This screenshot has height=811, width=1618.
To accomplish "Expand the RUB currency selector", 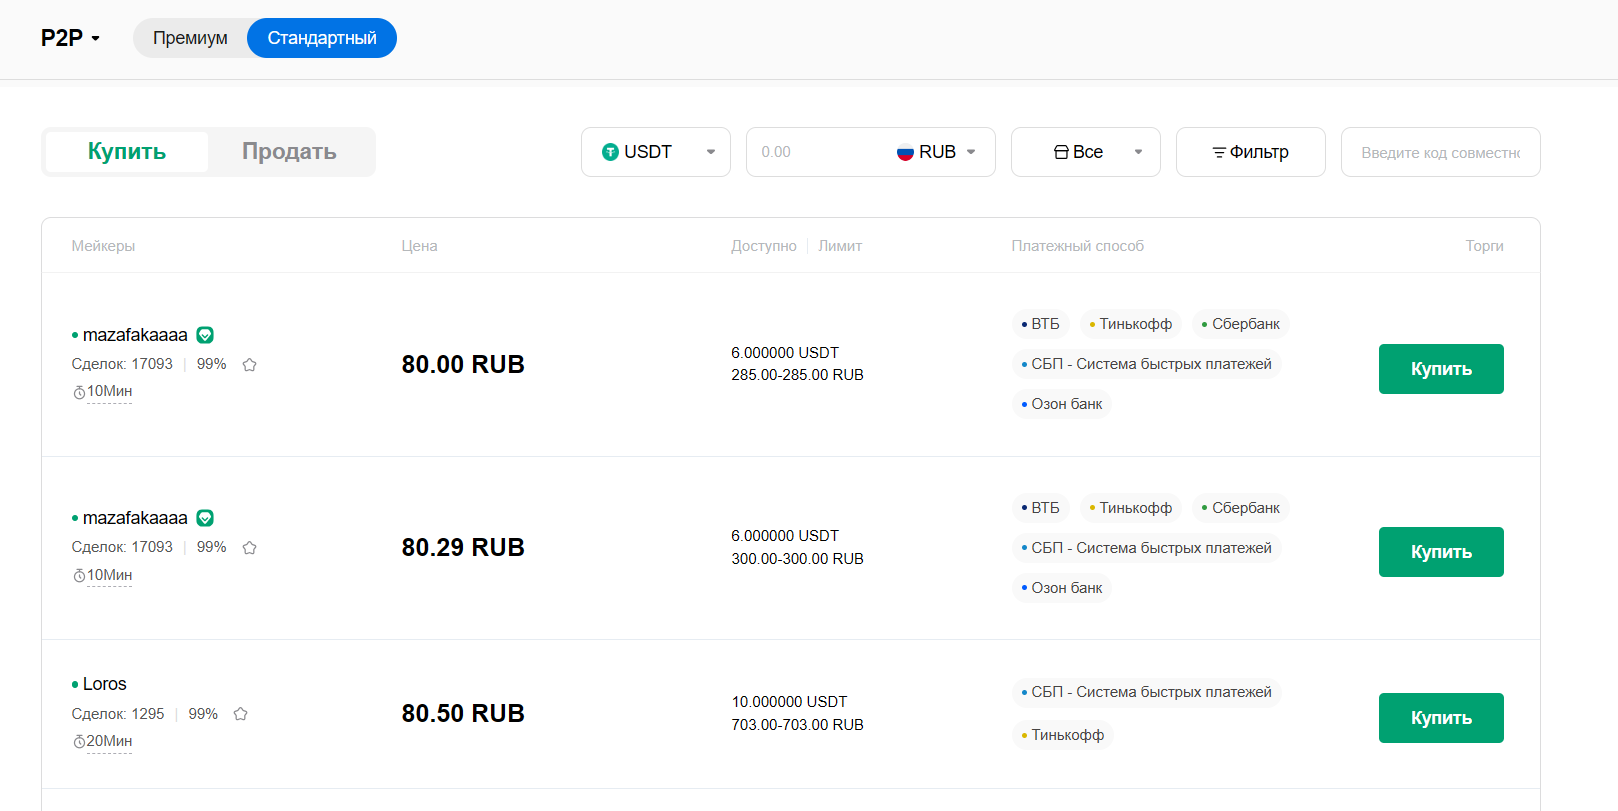I will tap(936, 152).
